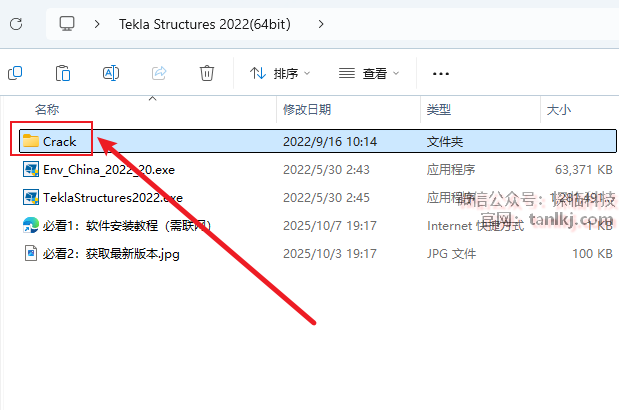
Task: Expand breadcrumb chevron after This PC icon
Action: (x=97, y=22)
